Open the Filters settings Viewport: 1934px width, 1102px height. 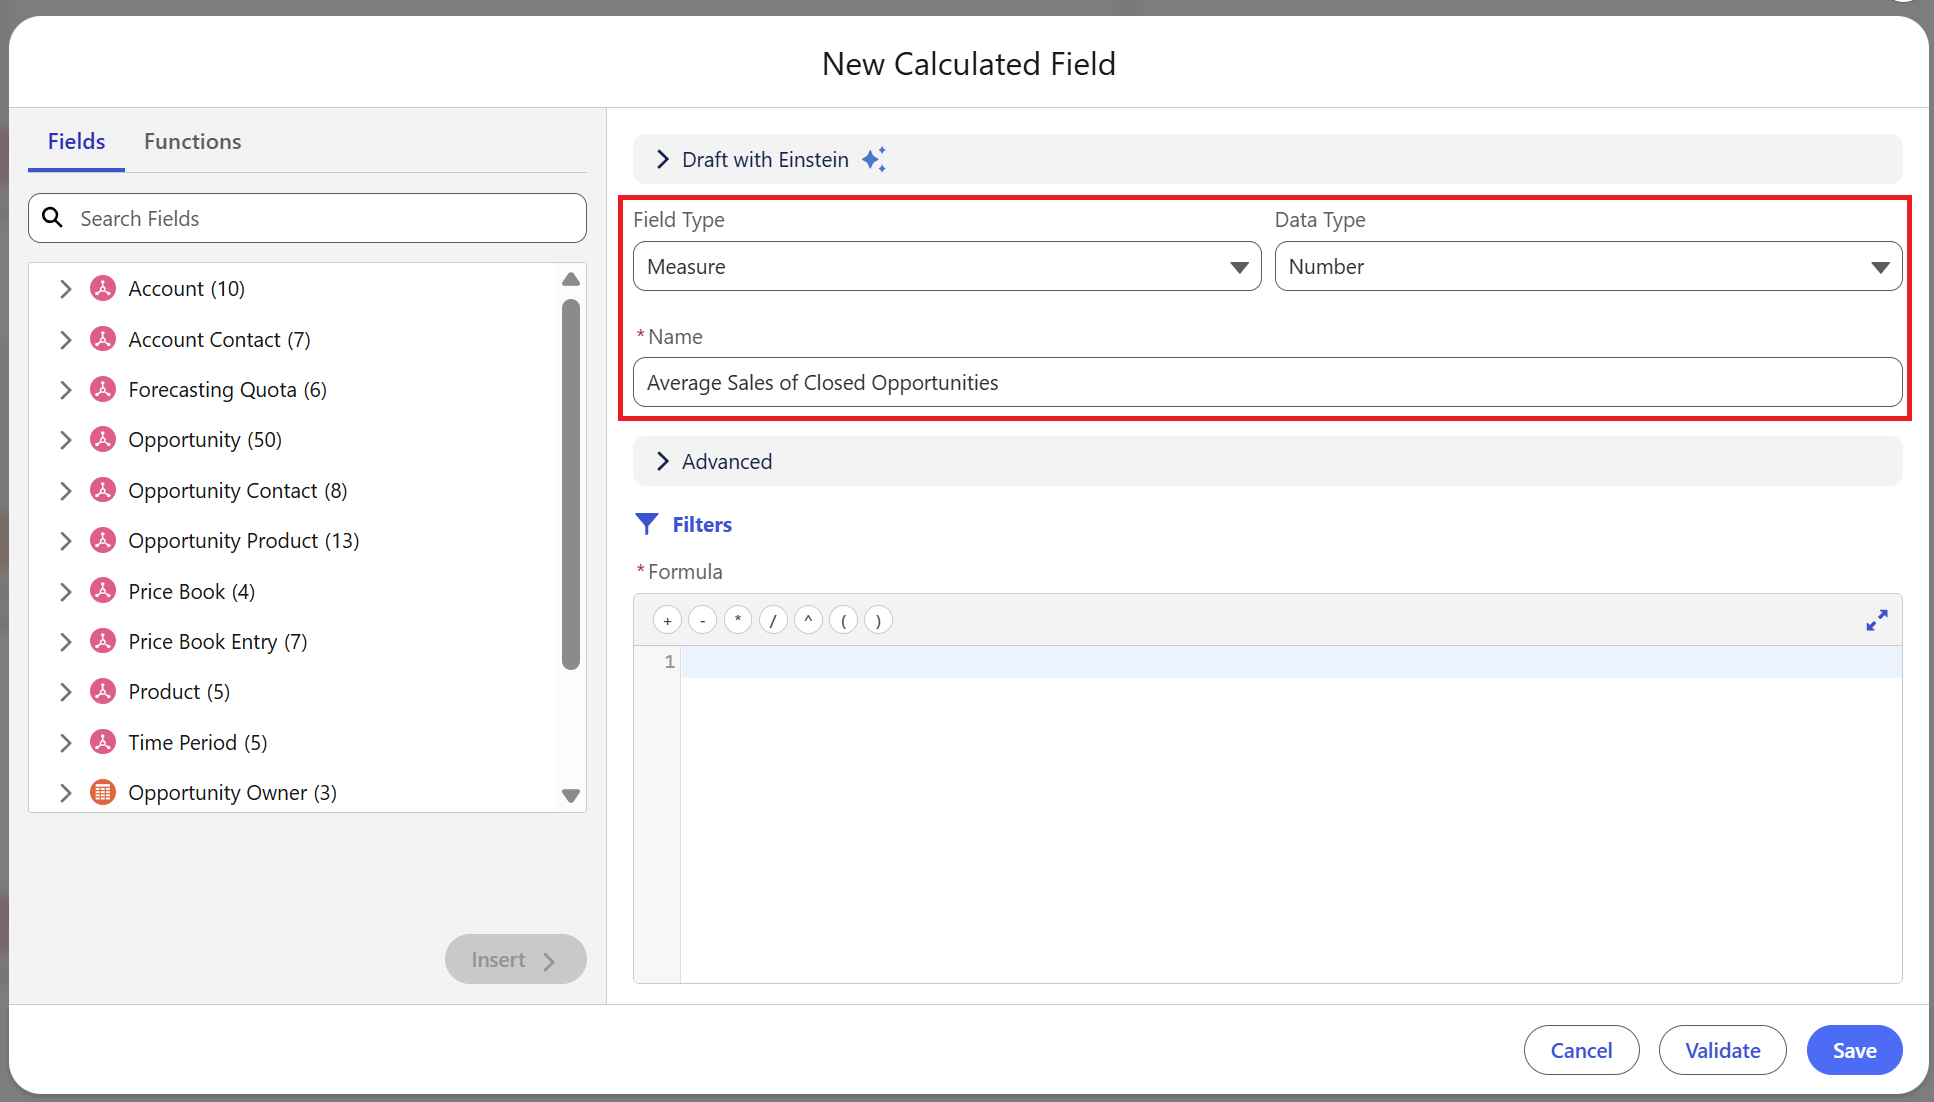click(x=684, y=524)
